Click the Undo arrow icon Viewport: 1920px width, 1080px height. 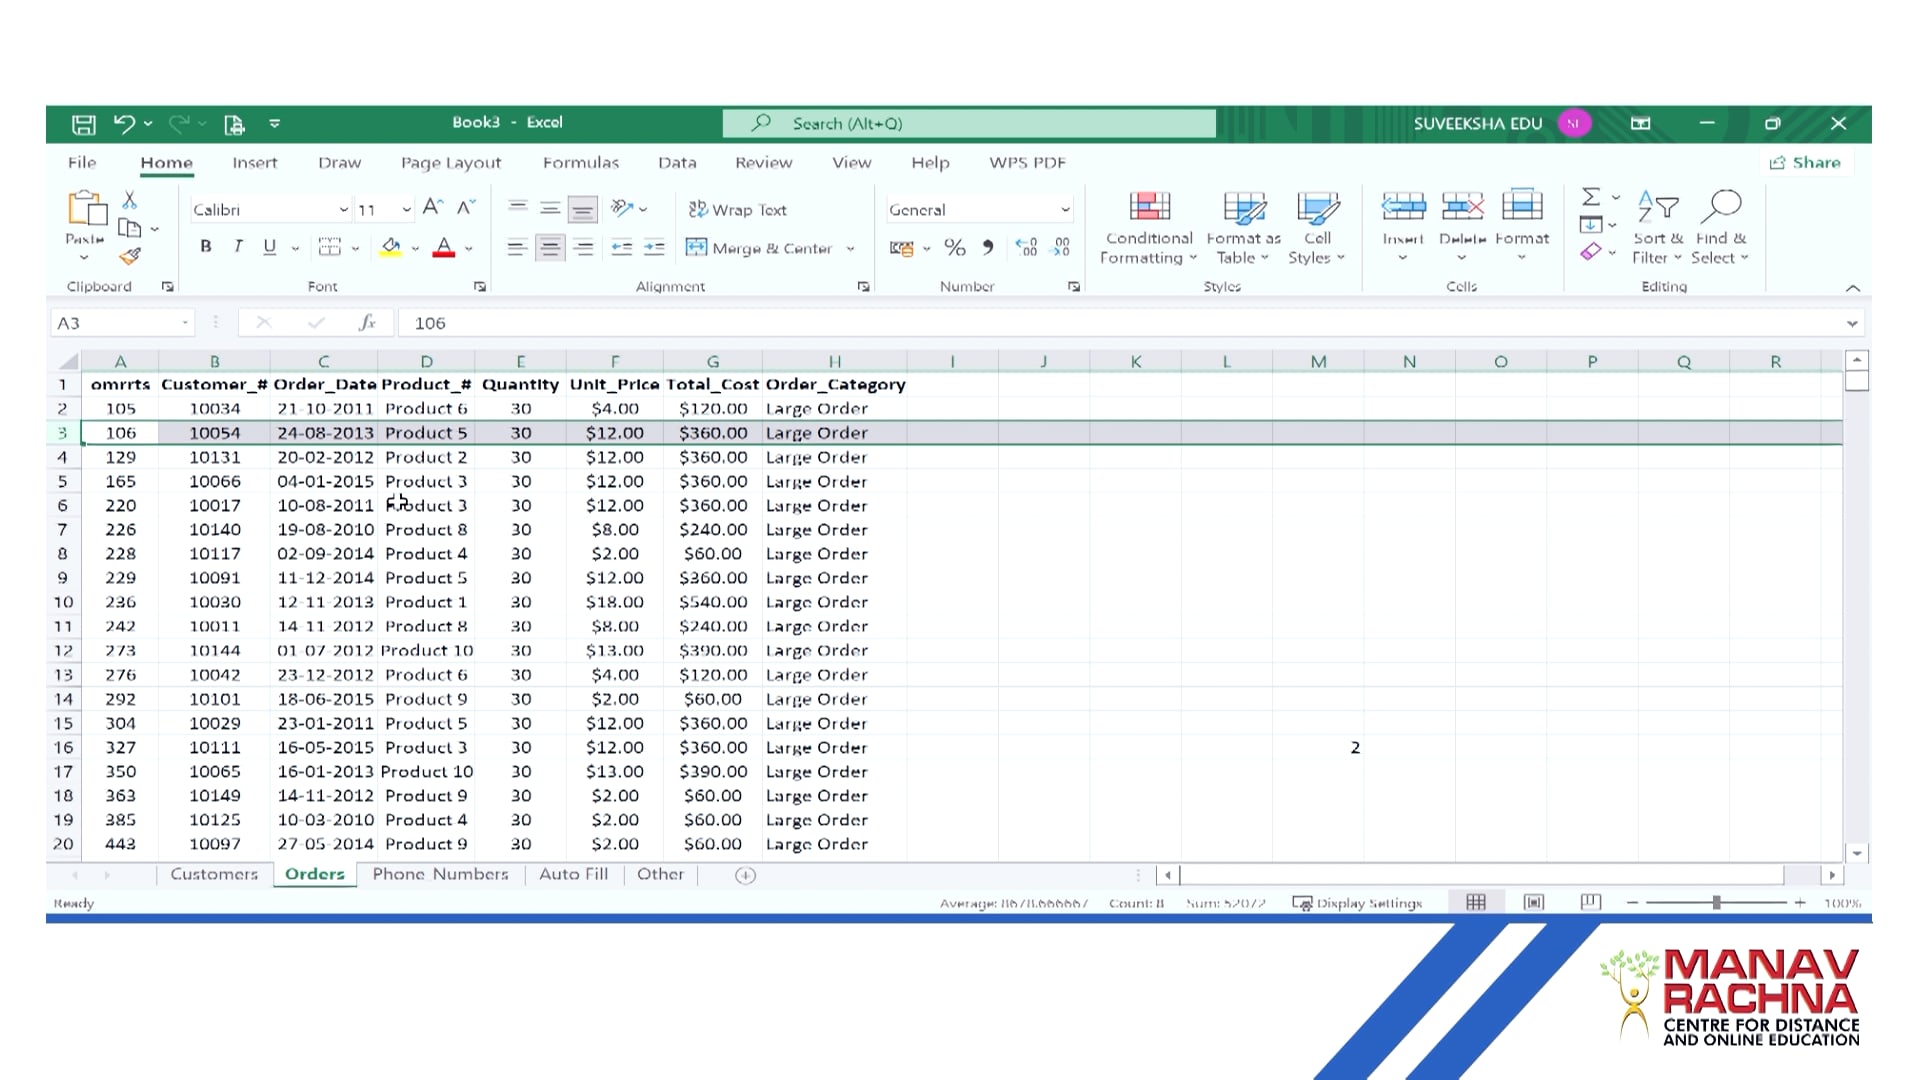coord(124,123)
